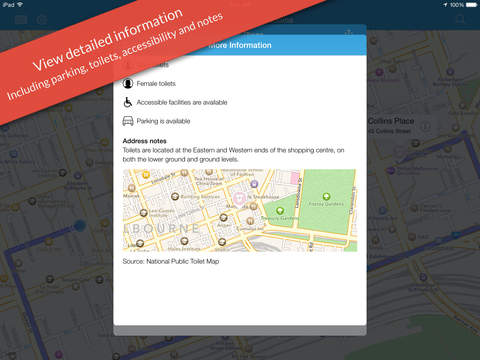Tap the share icon above the popup
The image size is (480, 360).
pos(348,33)
